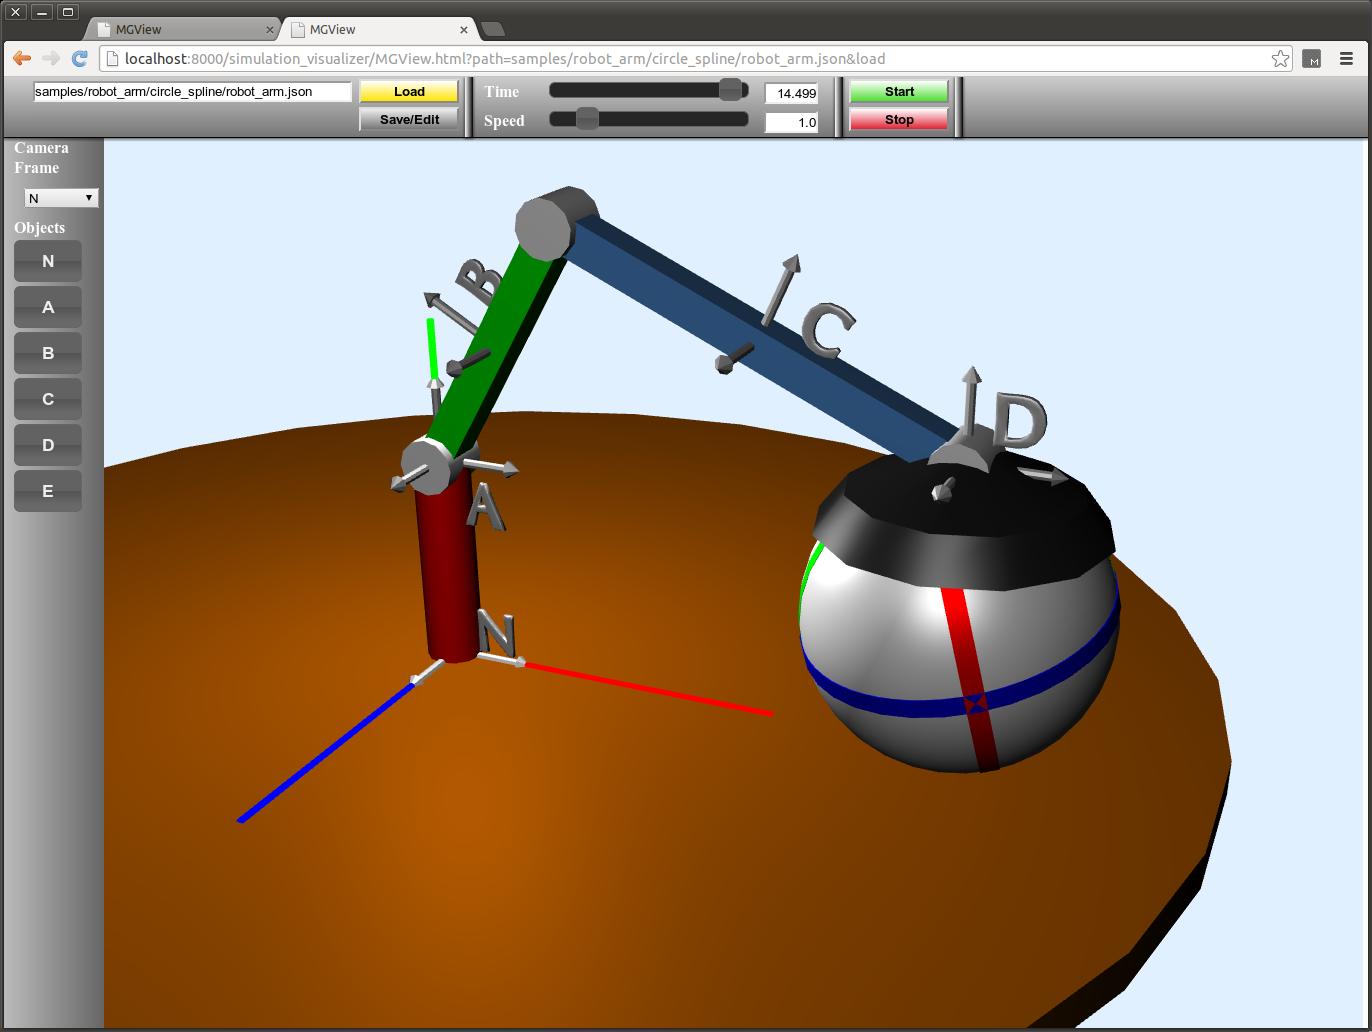Click the robot_arm.json file path field

point(192,91)
